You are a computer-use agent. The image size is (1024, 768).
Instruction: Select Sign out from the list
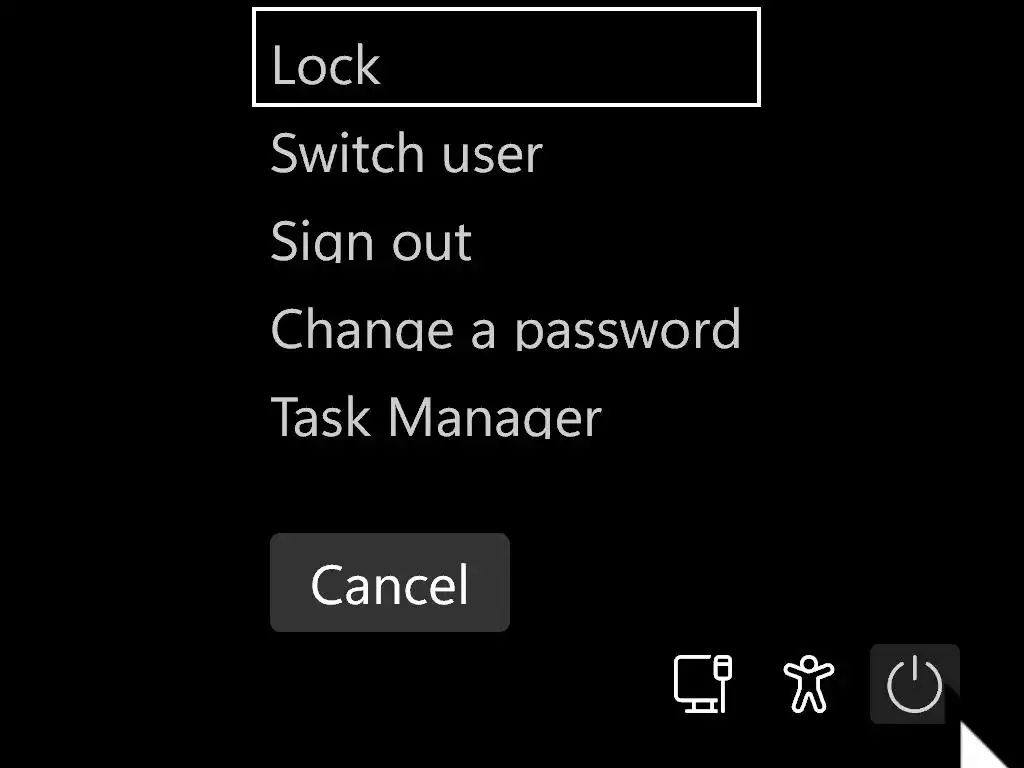pyautogui.click(x=371, y=241)
